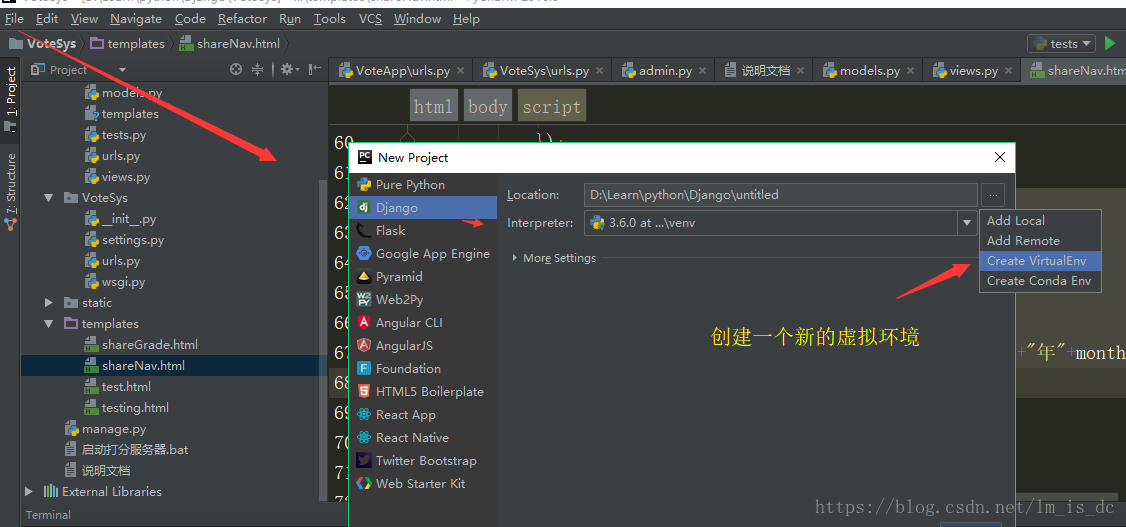Select Create Conda Env from interpreter menu

click(1040, 281)
